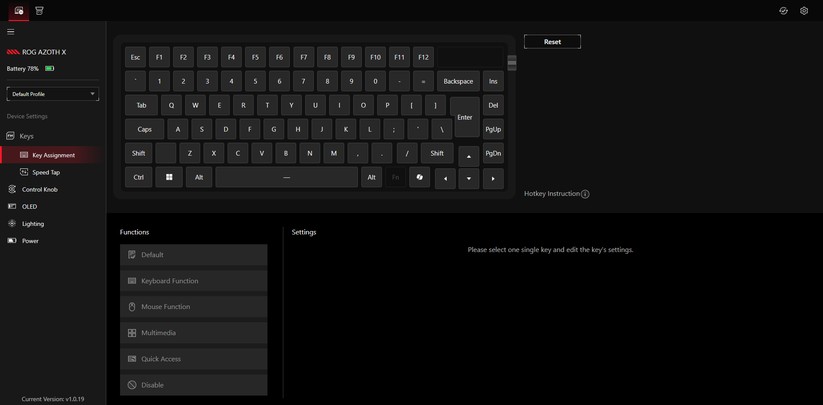Choose the Disable function option
Viewport: 823px width, 405px height.
[193, 385]
